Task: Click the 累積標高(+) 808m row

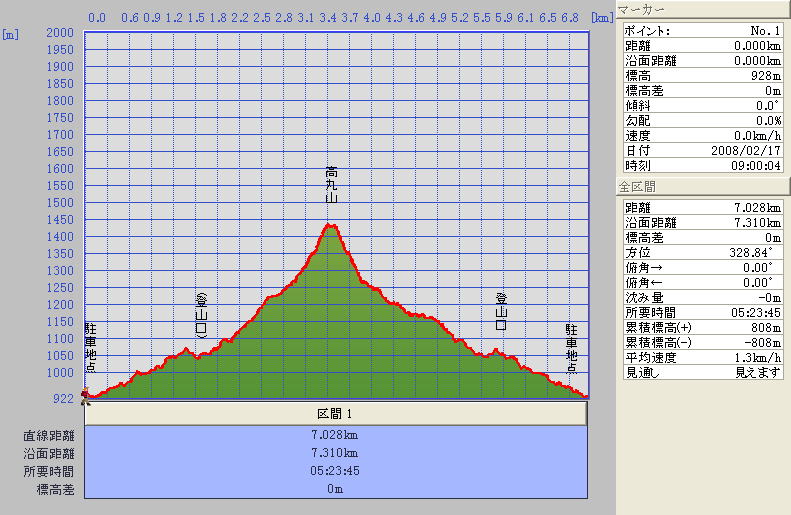Action: [x=703, y=327]
